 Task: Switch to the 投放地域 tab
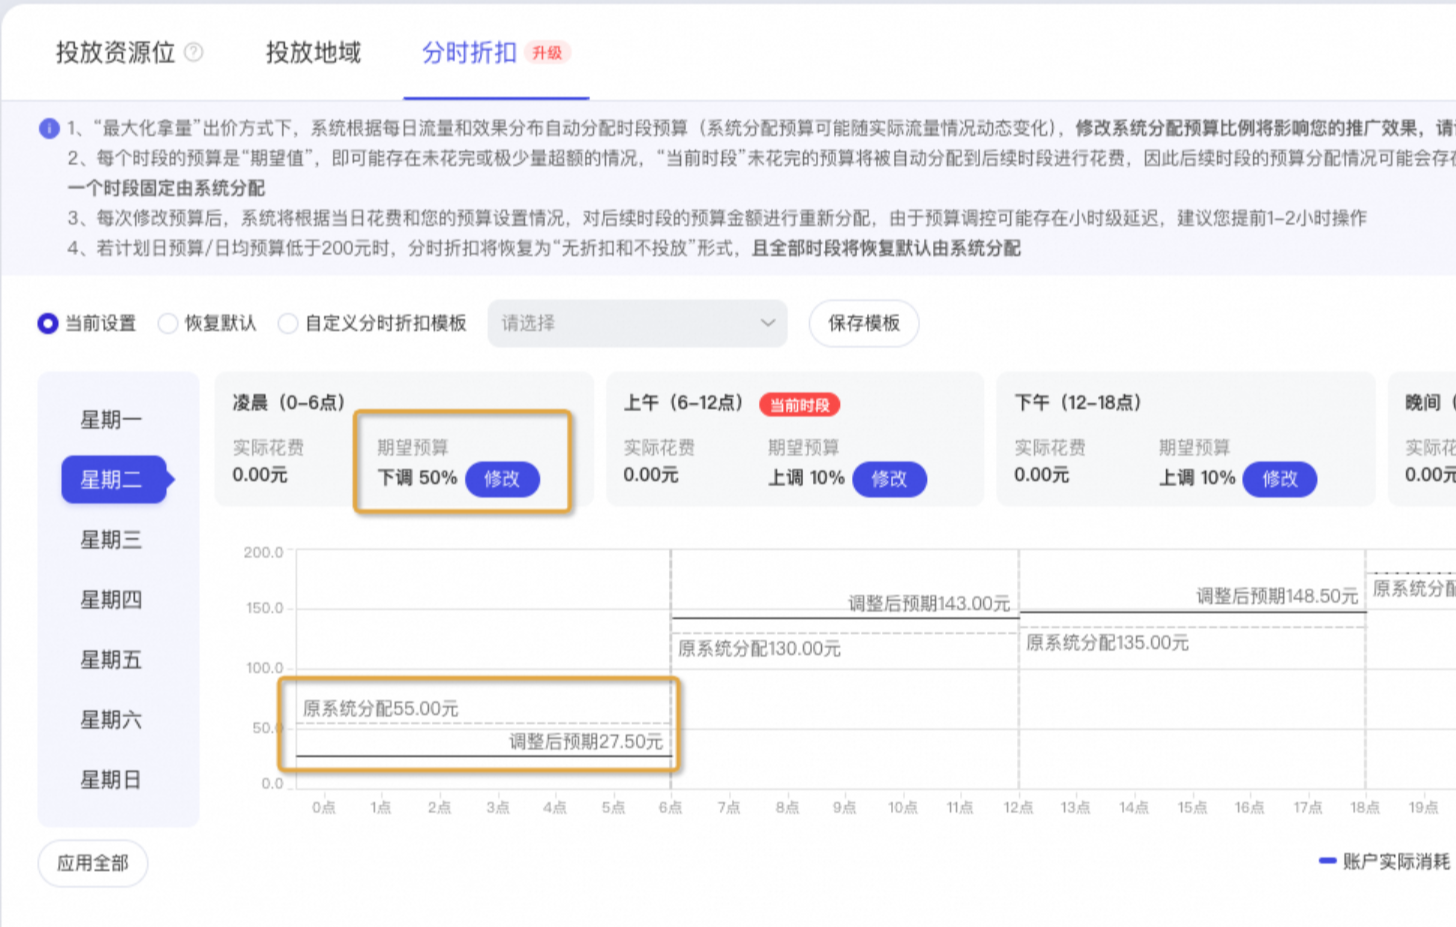313,52
